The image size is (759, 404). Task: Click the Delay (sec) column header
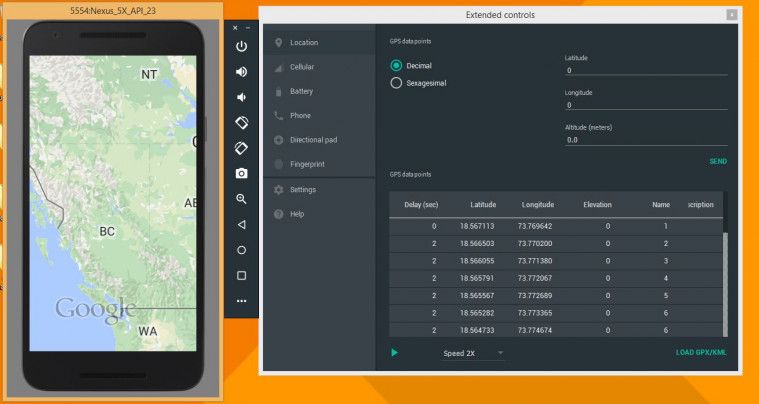(421, 205)
